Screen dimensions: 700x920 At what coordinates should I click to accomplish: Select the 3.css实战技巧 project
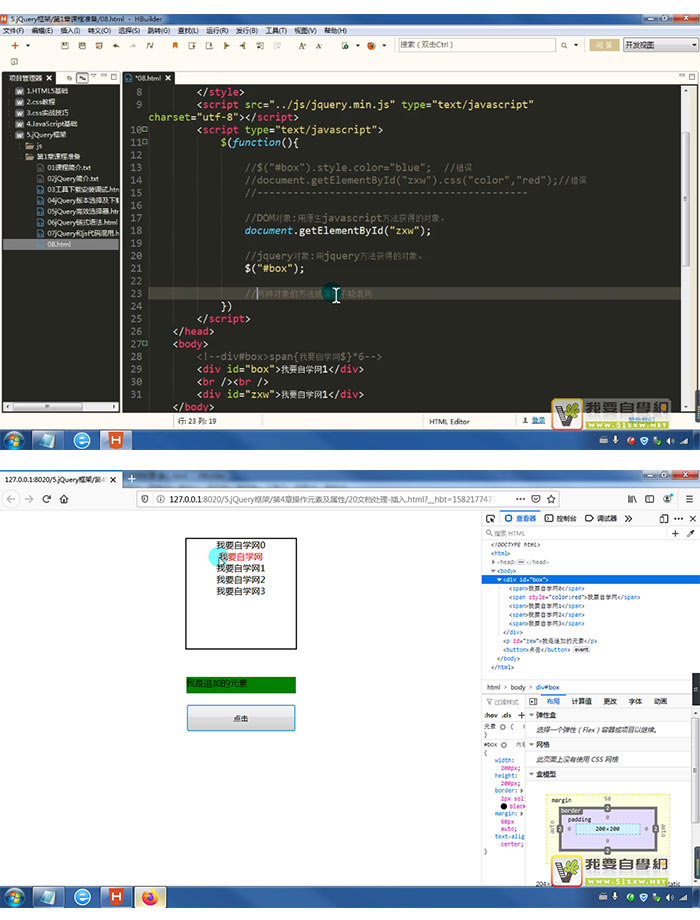[x=47, y=113]
